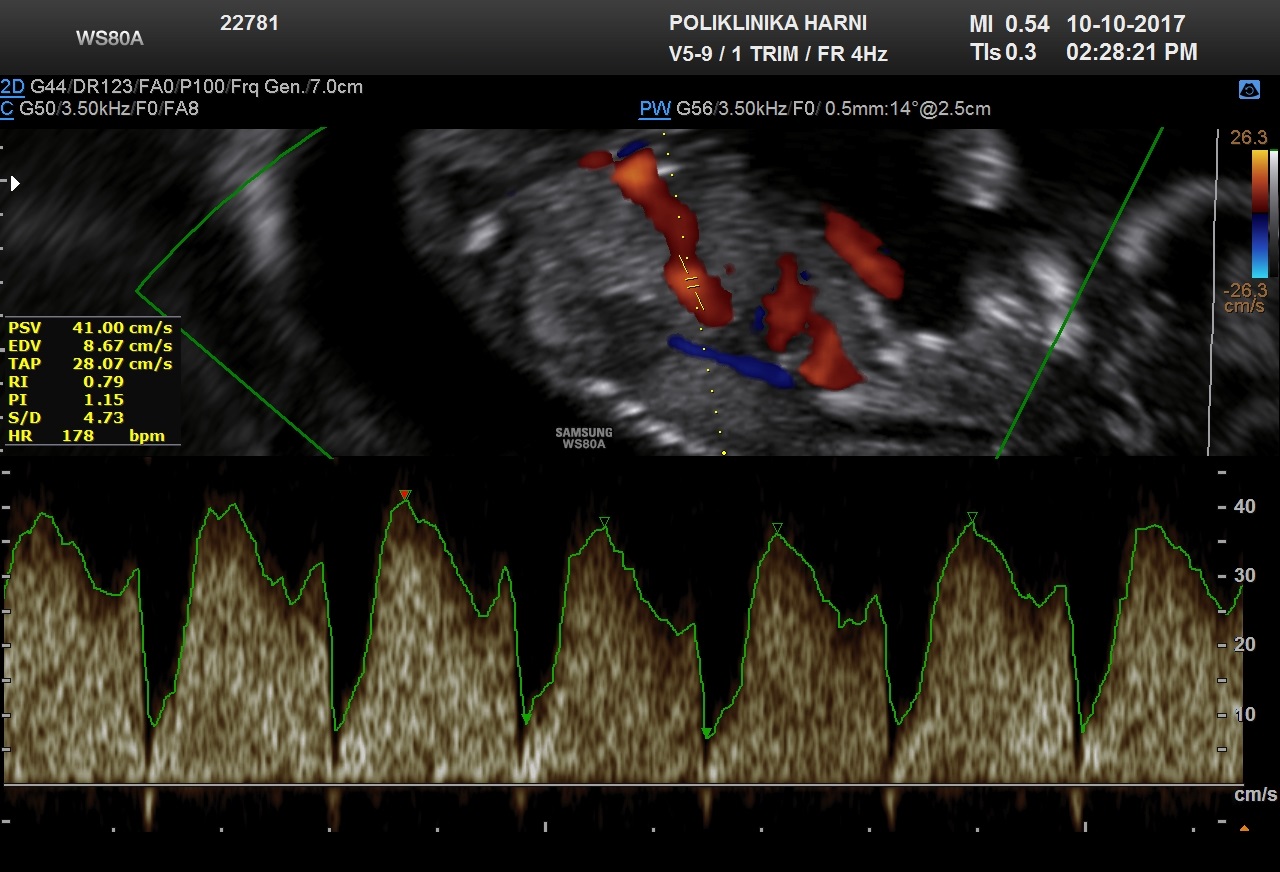
Task: Click the PW sample gate on the vessel
Action: [690, 282]
